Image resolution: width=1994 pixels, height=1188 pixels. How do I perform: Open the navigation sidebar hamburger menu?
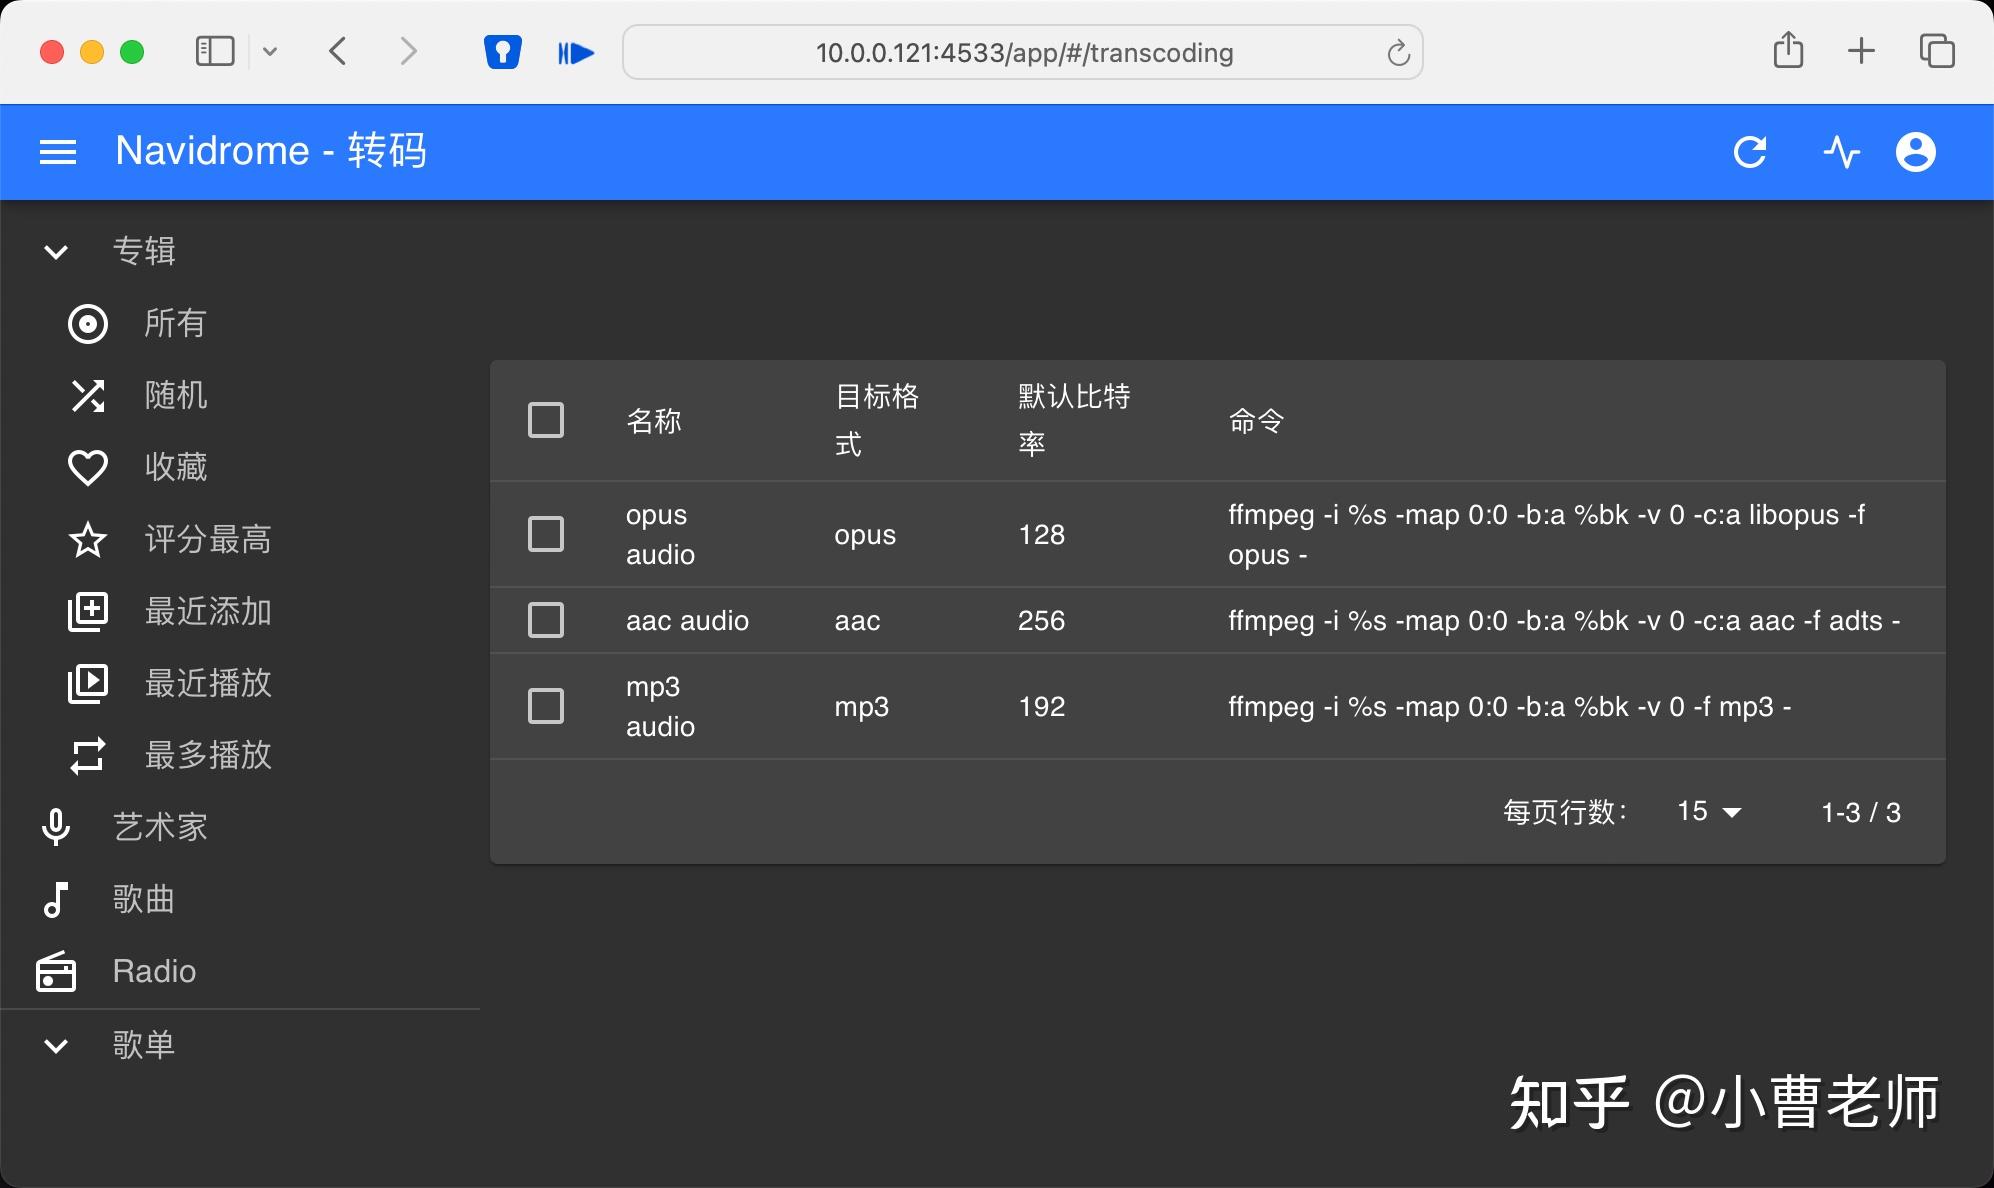point(57,150)
